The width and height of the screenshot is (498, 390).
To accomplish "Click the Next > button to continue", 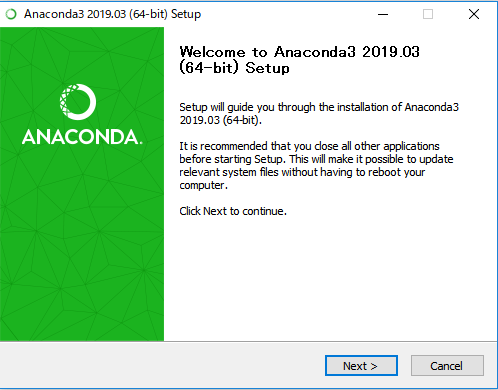I will click(x=361, y=366).
